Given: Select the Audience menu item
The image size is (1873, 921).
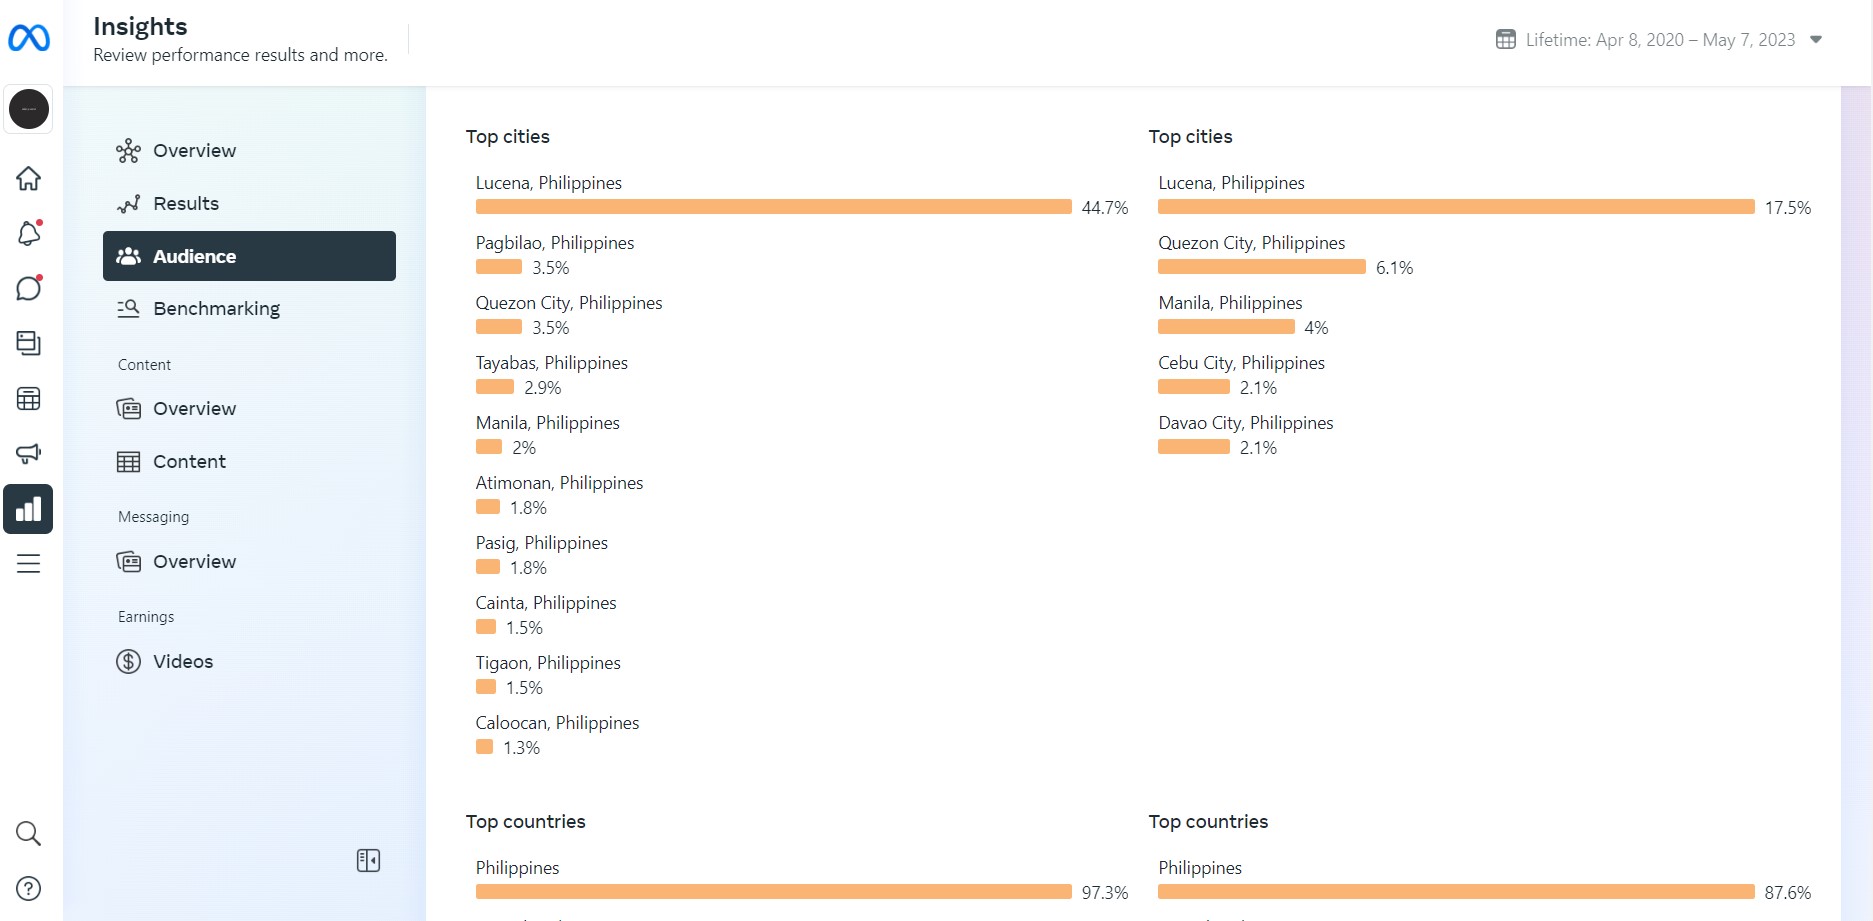Looking at the screenshot, I should 249,256.
